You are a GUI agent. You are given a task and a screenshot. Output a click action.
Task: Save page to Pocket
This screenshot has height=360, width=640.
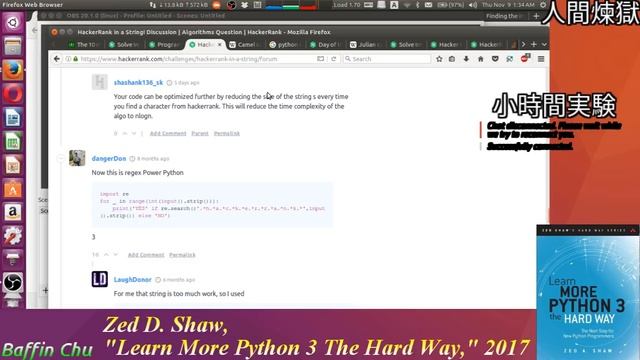tap(495, 59)
